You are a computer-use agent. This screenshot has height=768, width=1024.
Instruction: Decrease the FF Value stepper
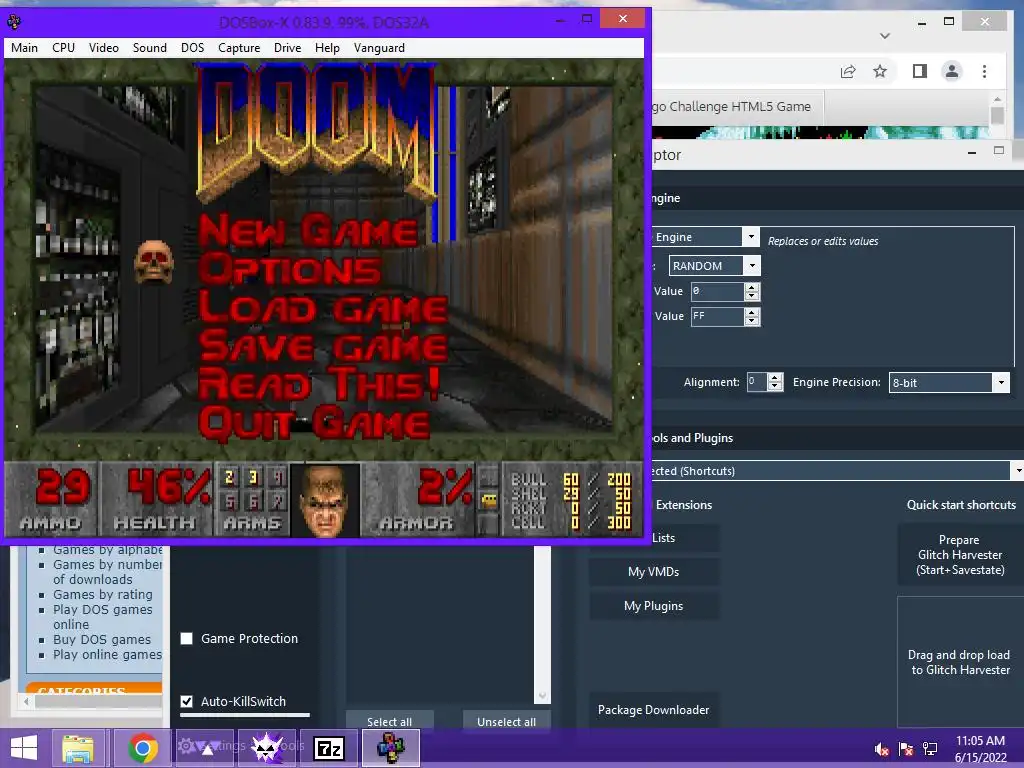(x=752, y=321)
